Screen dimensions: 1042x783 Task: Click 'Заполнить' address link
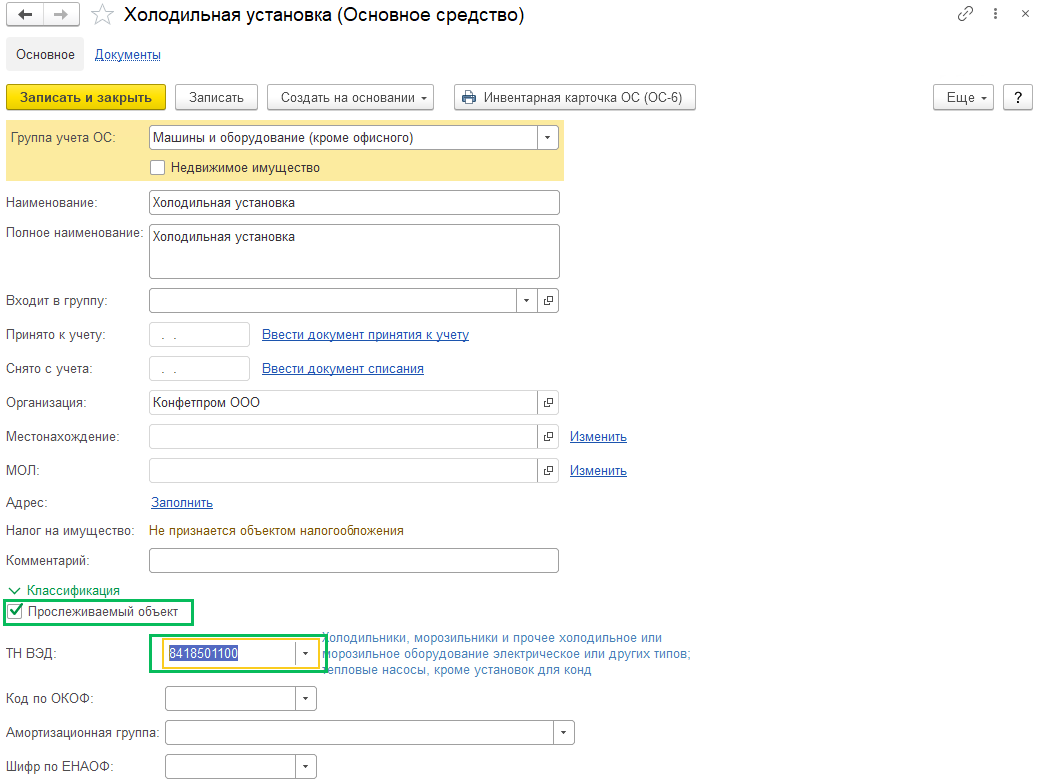(x=181, y=503)
